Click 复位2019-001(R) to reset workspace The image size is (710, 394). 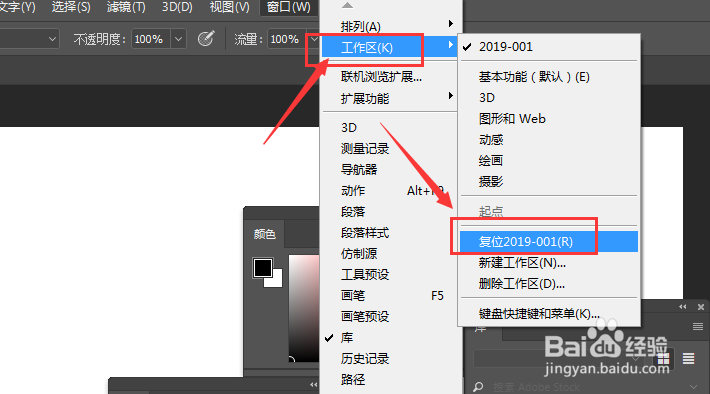pos(549,241)
